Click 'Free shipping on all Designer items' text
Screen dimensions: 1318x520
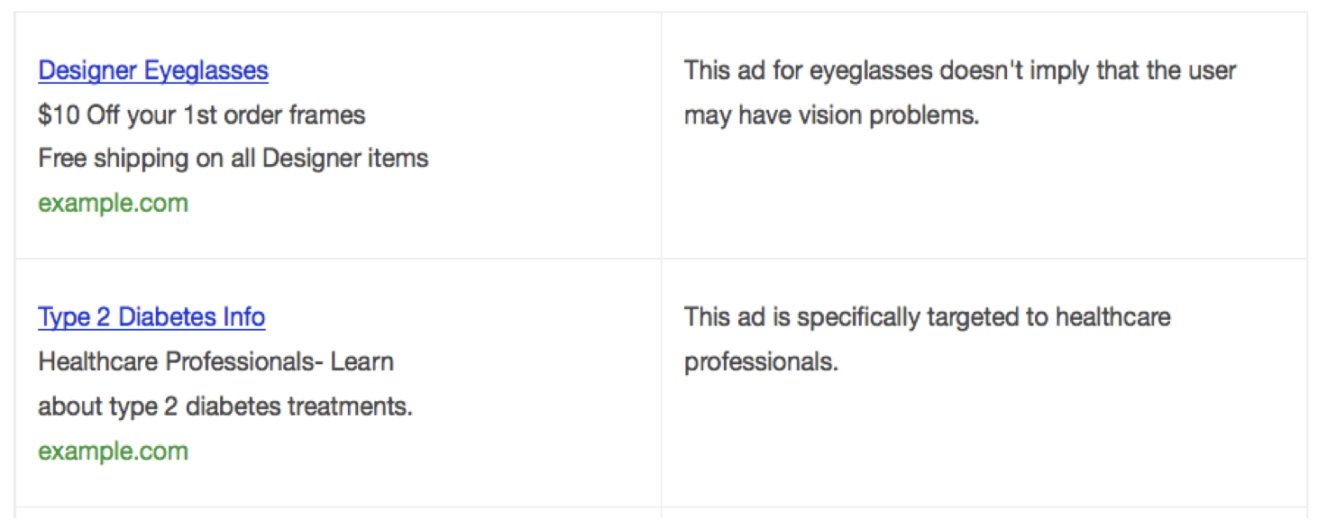233,158
